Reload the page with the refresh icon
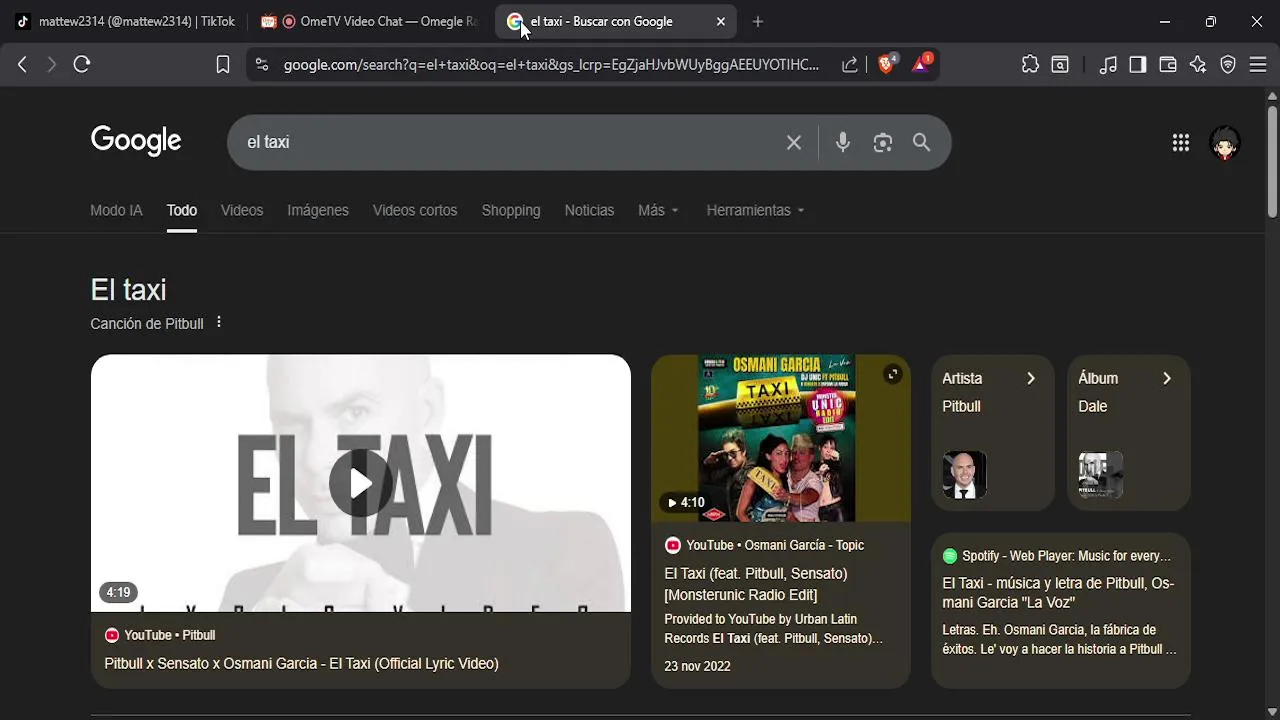 coord(82,64)
